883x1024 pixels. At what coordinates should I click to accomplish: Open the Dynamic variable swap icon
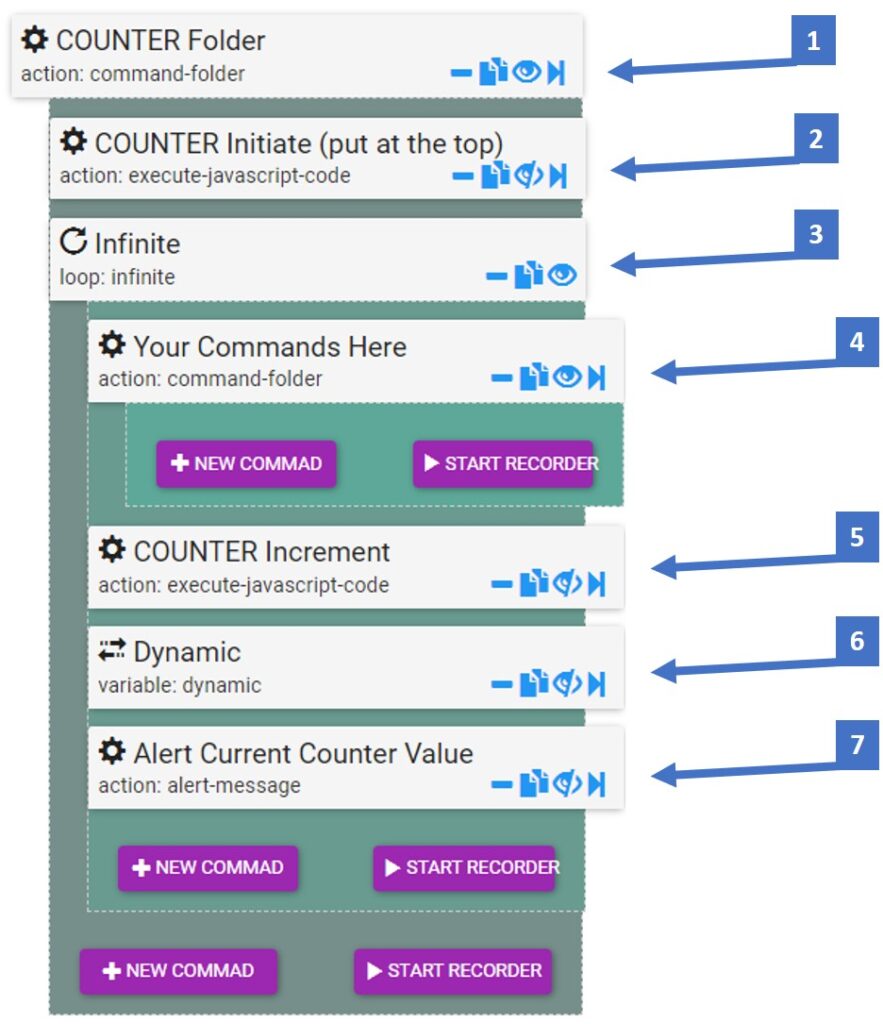click(x=112, y=650)
